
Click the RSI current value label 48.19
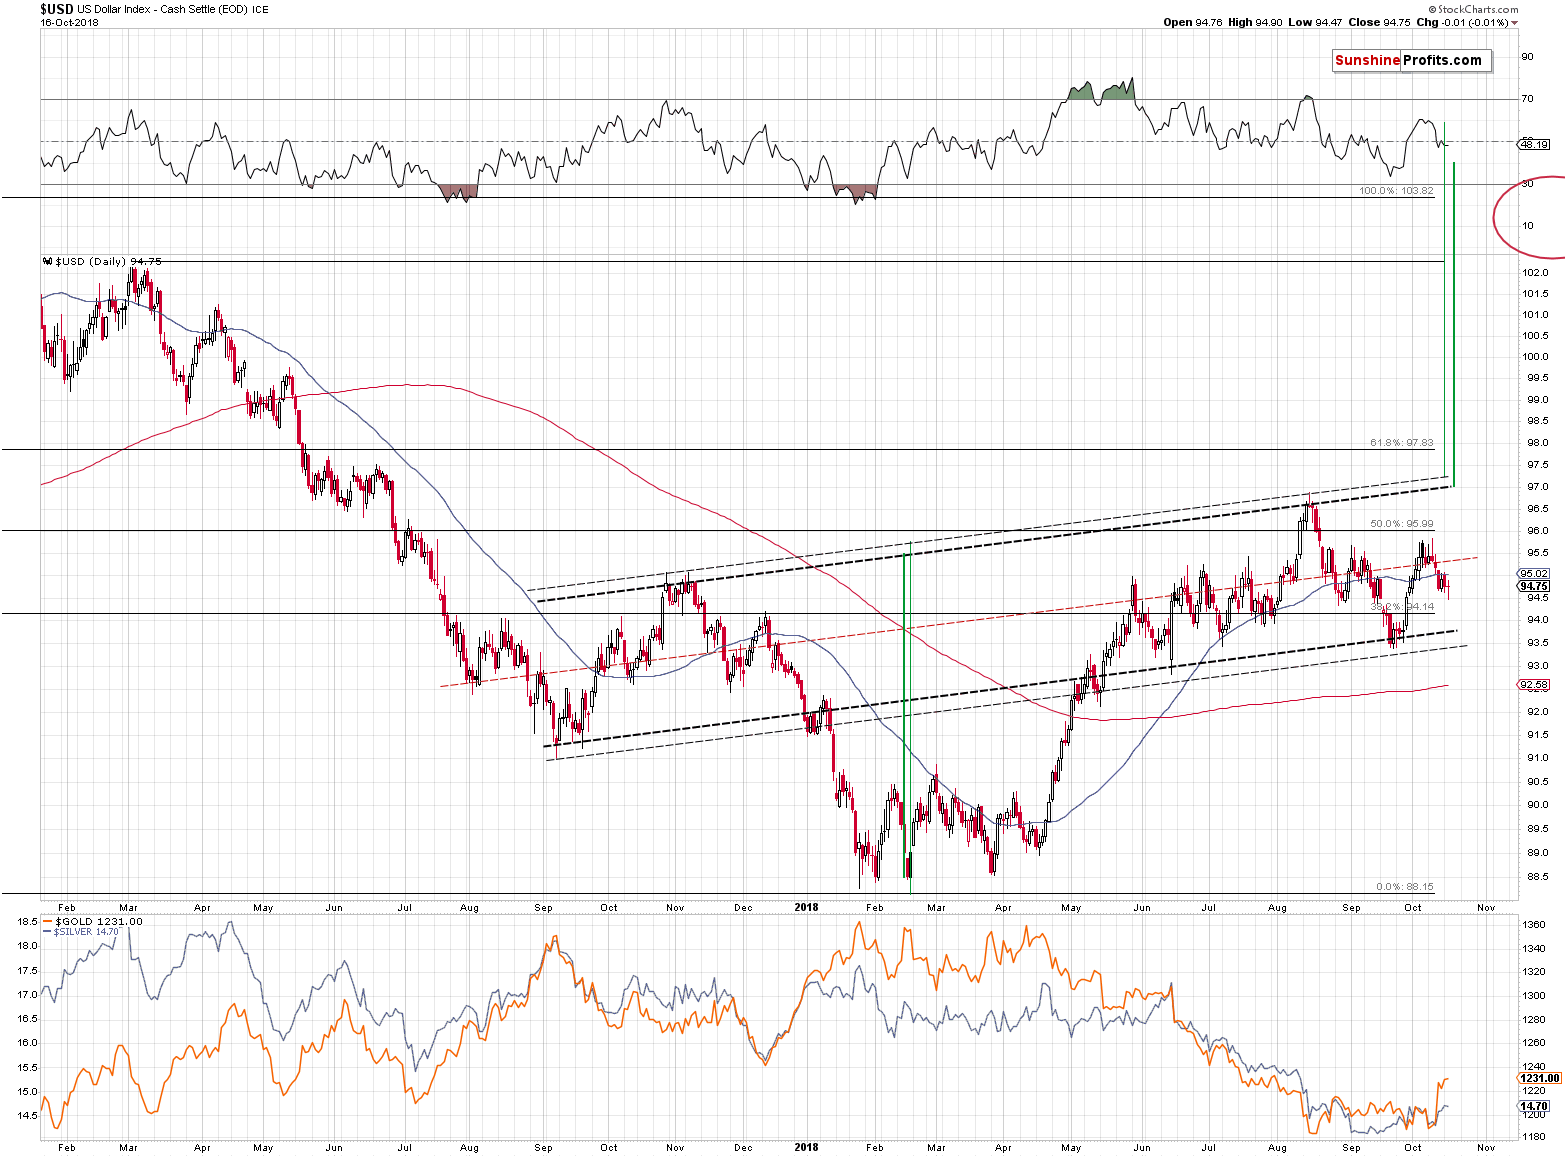(1534, 144)
